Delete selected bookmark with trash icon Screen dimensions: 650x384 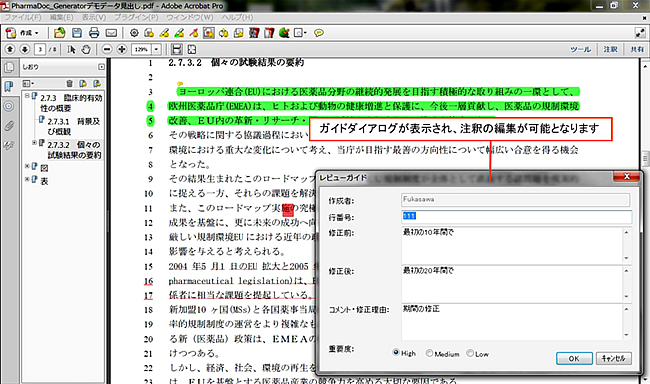(69, 84)
